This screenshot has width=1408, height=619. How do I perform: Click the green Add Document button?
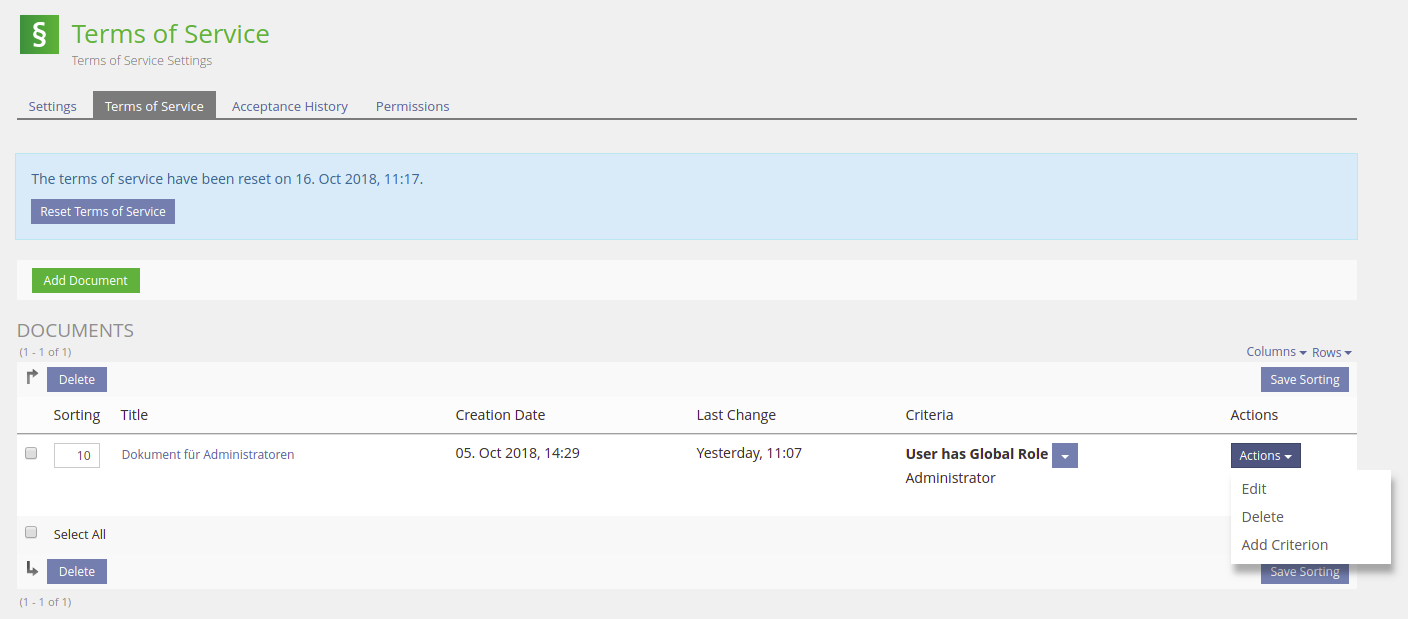[x=86, y=281]
